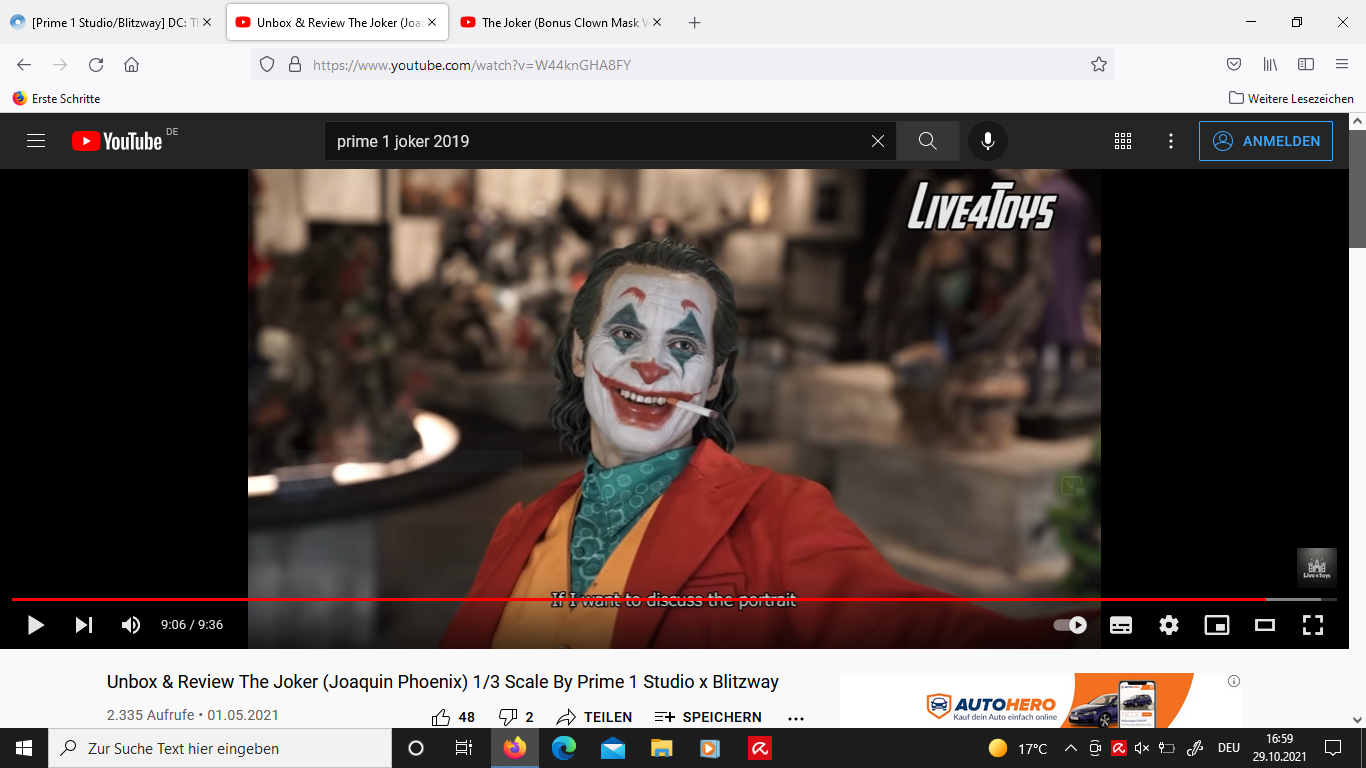Click the Live4Toys channel watermark
This screenshot has width=1366, height=768.
(x=1317, y=567)
